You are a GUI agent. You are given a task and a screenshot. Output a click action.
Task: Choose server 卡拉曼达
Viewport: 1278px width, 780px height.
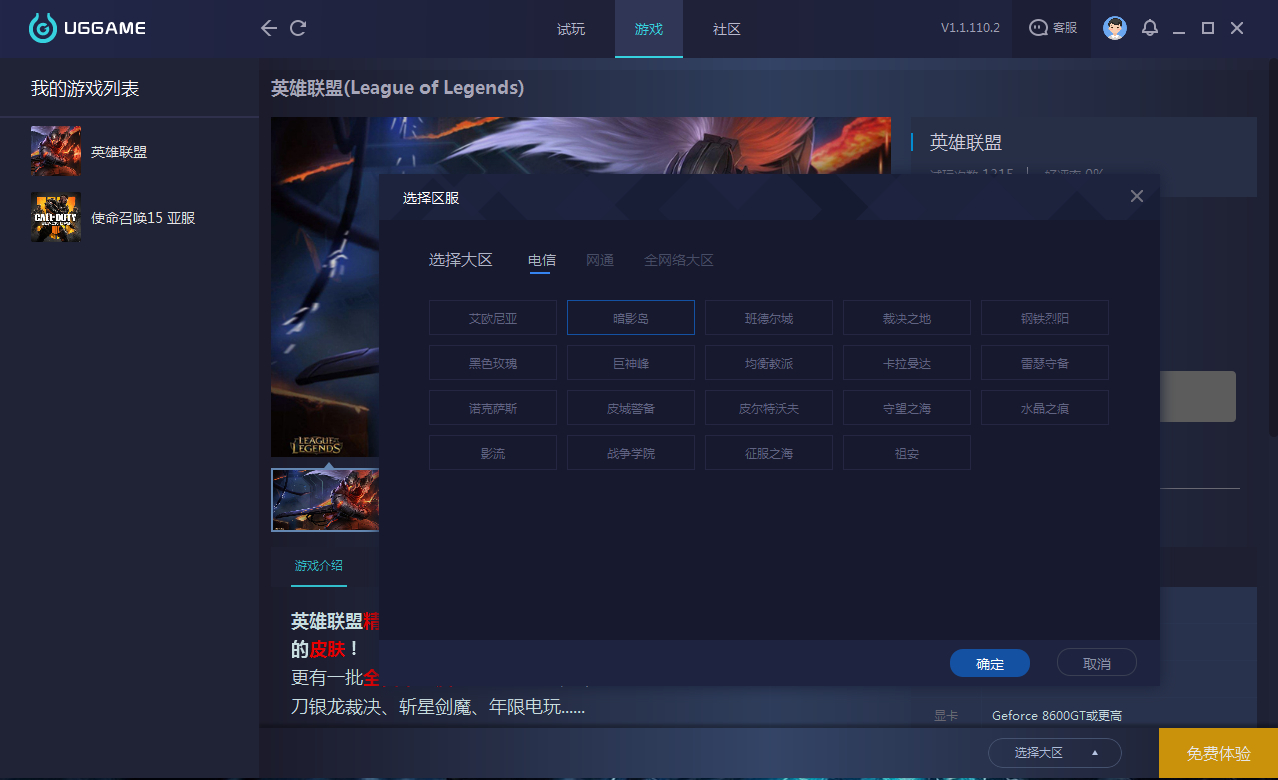pos(907,363)
